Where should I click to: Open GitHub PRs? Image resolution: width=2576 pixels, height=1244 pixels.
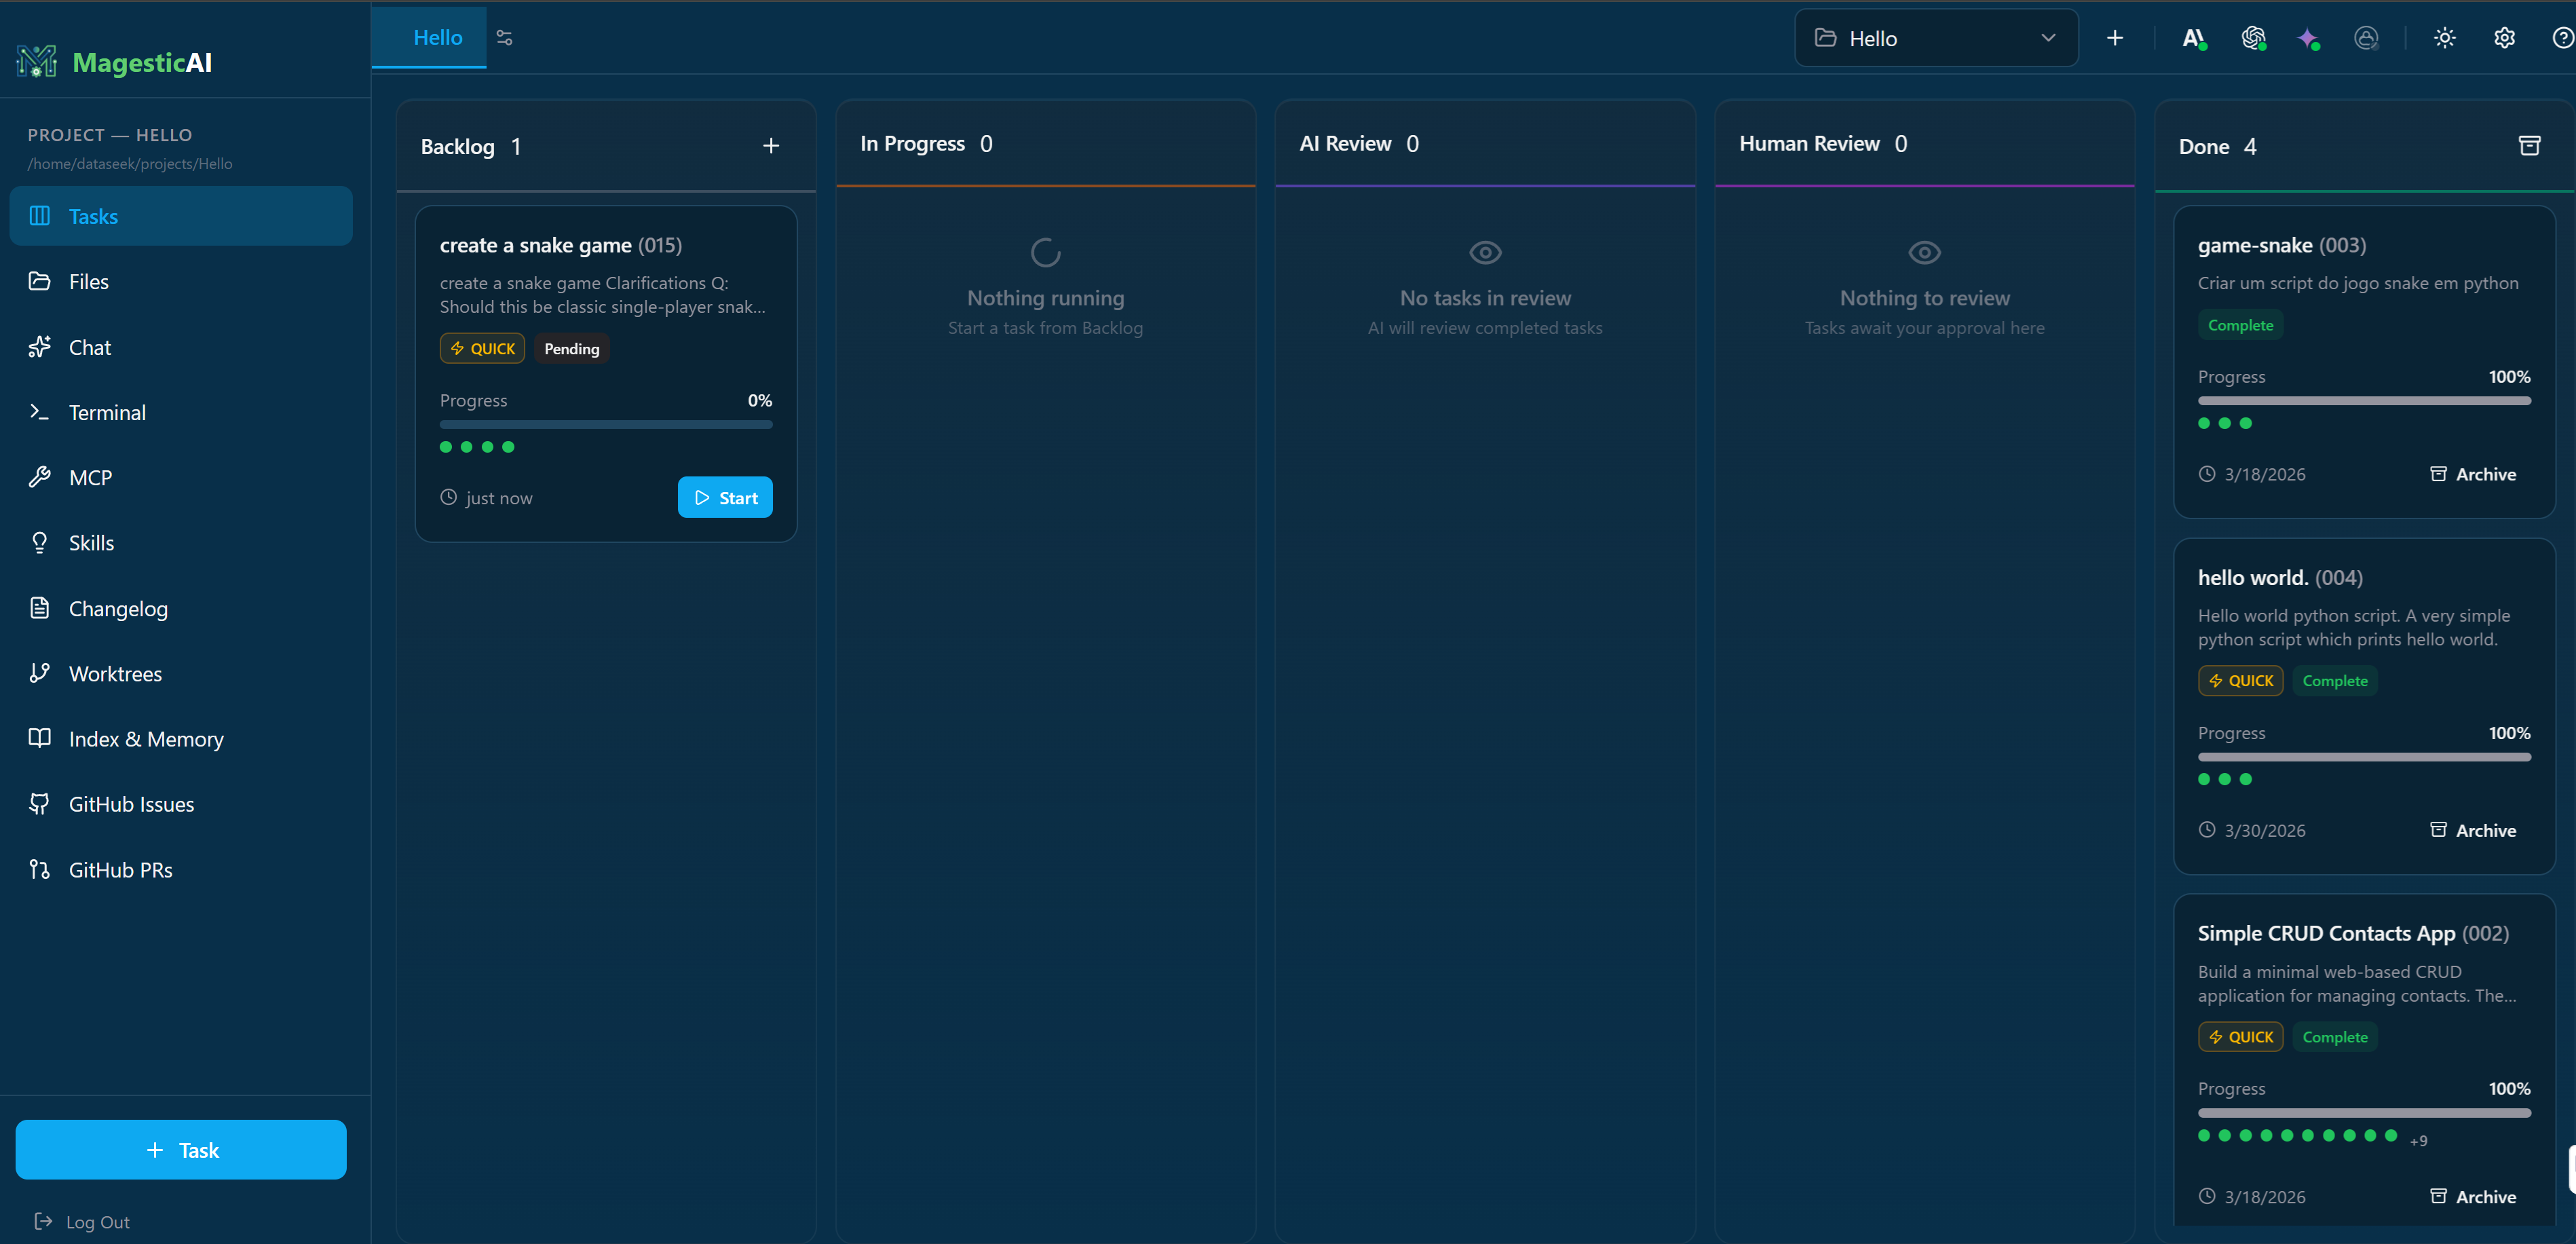181,870
